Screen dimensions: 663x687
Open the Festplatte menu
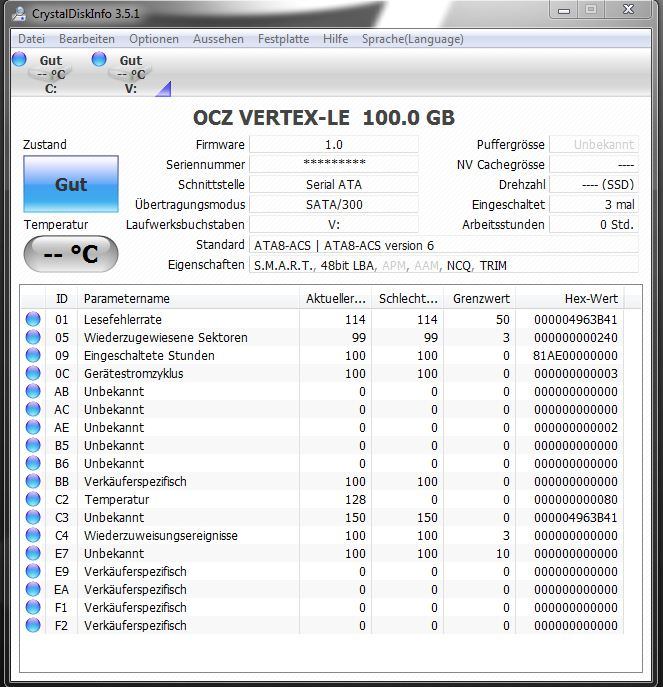coord(284,39)
